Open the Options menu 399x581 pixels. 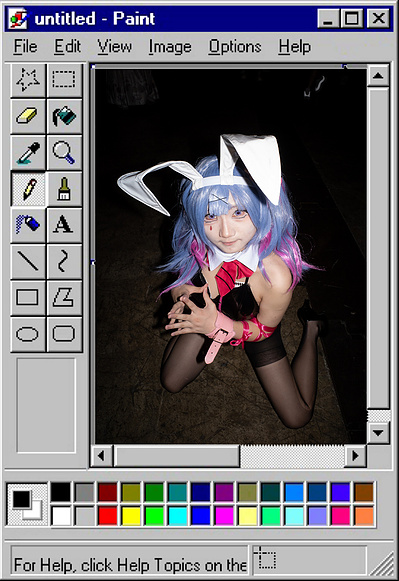(235, 47)
